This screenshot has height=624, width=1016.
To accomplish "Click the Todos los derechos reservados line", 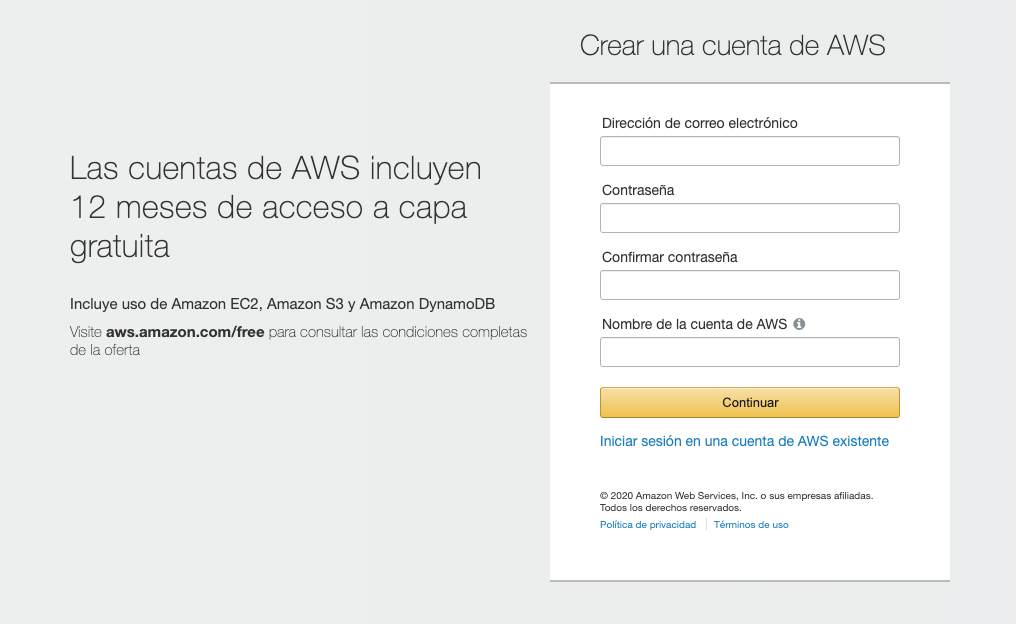I will (656, 508).
